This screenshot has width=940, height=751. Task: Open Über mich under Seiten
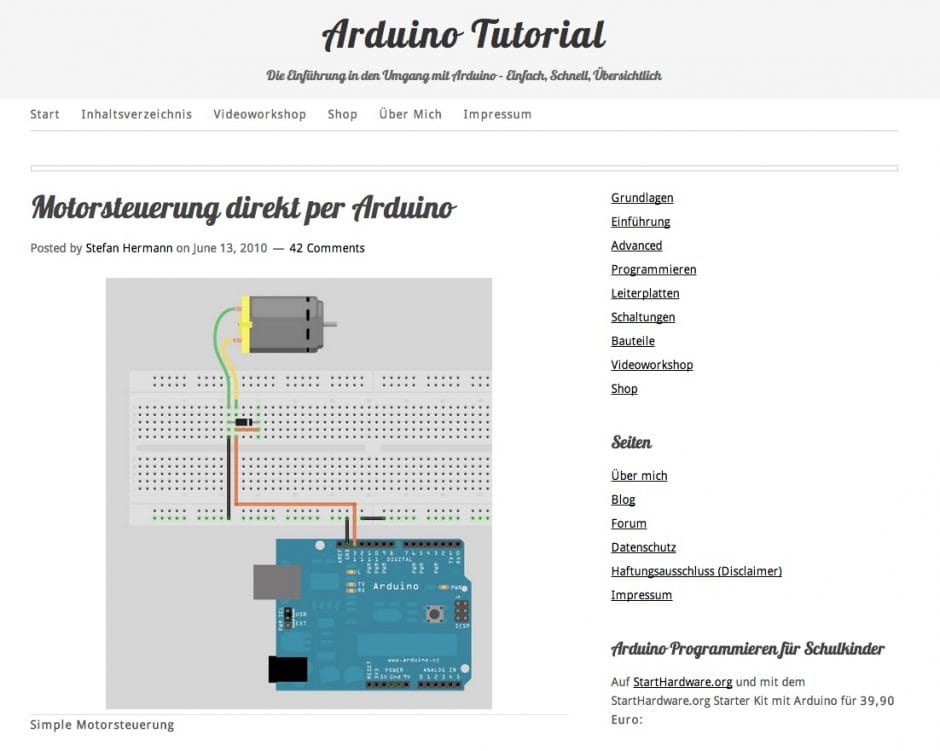click(639, 476)
